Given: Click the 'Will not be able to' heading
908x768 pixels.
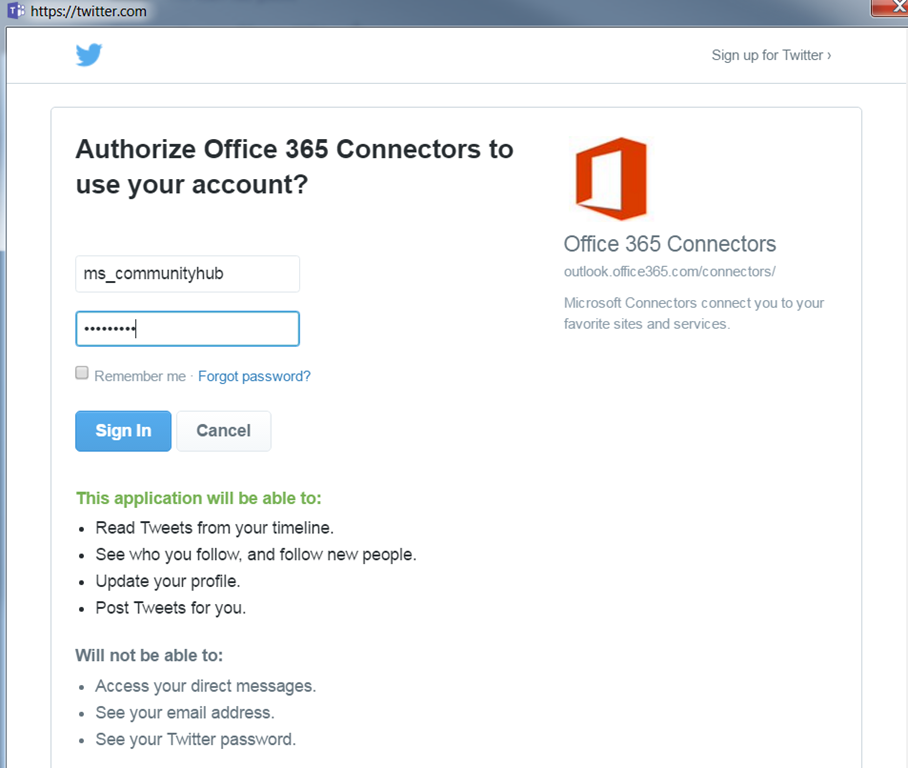Looking at the screenshot, I should (x=149, y=656).
